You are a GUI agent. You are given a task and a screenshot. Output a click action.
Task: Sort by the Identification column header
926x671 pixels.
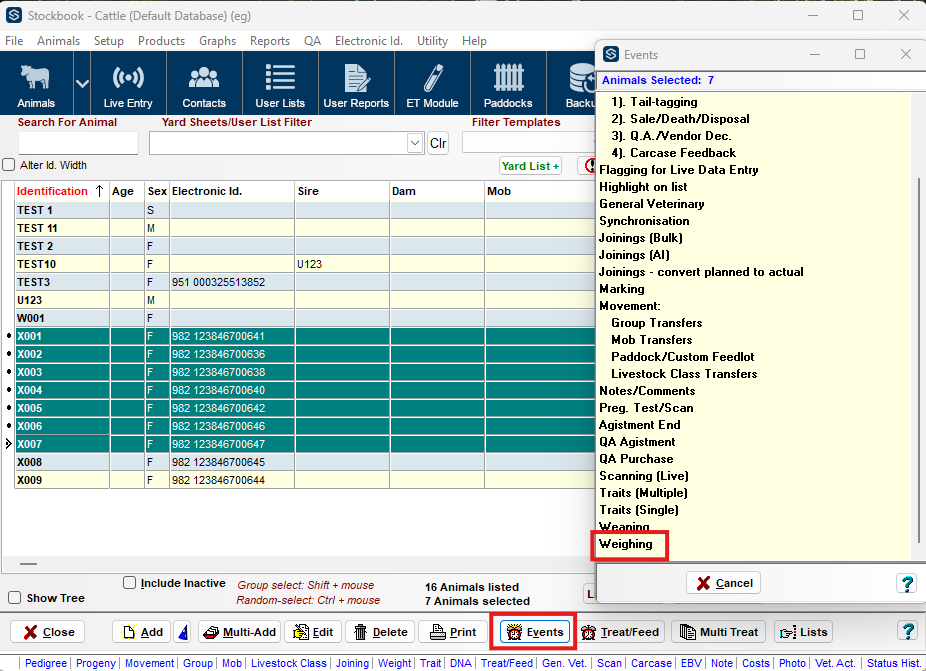[x=53, y=191]
